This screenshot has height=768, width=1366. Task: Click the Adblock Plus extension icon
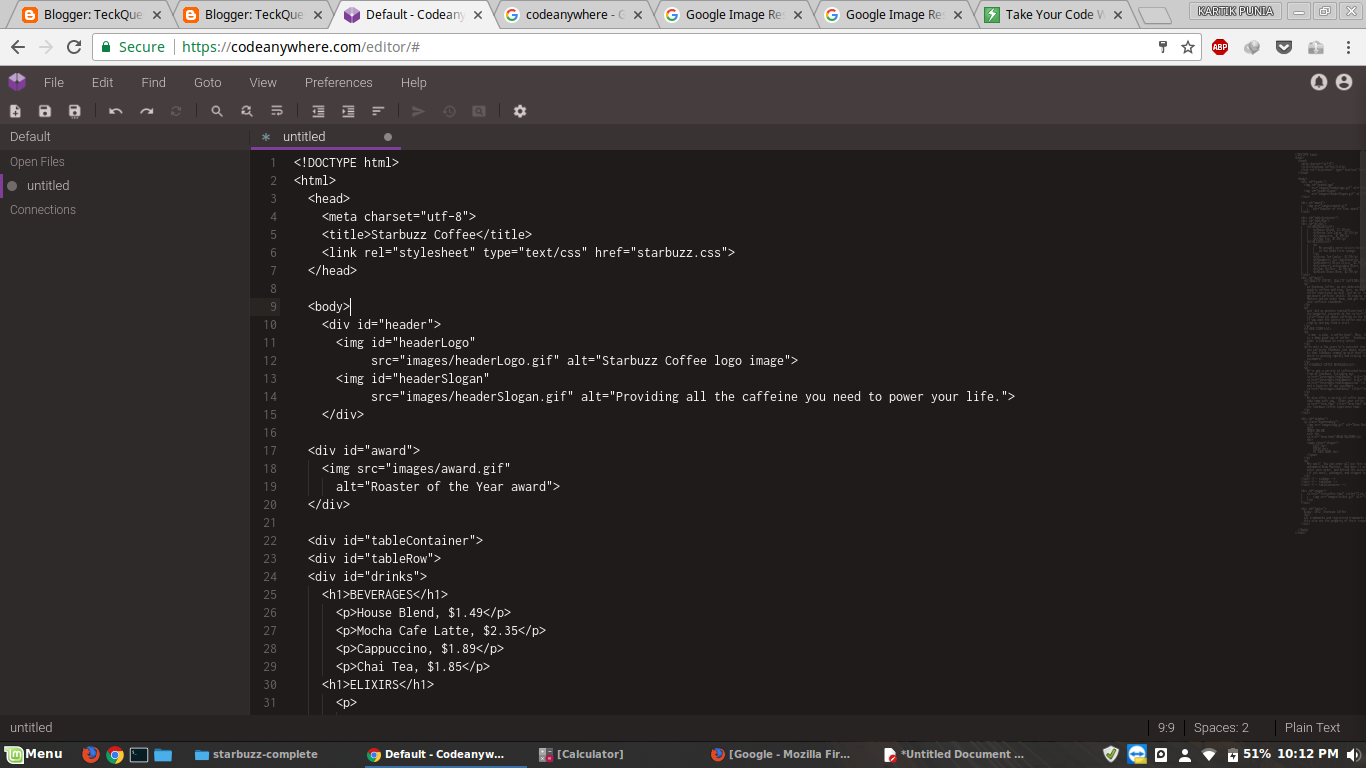(x=1220, y=47)
